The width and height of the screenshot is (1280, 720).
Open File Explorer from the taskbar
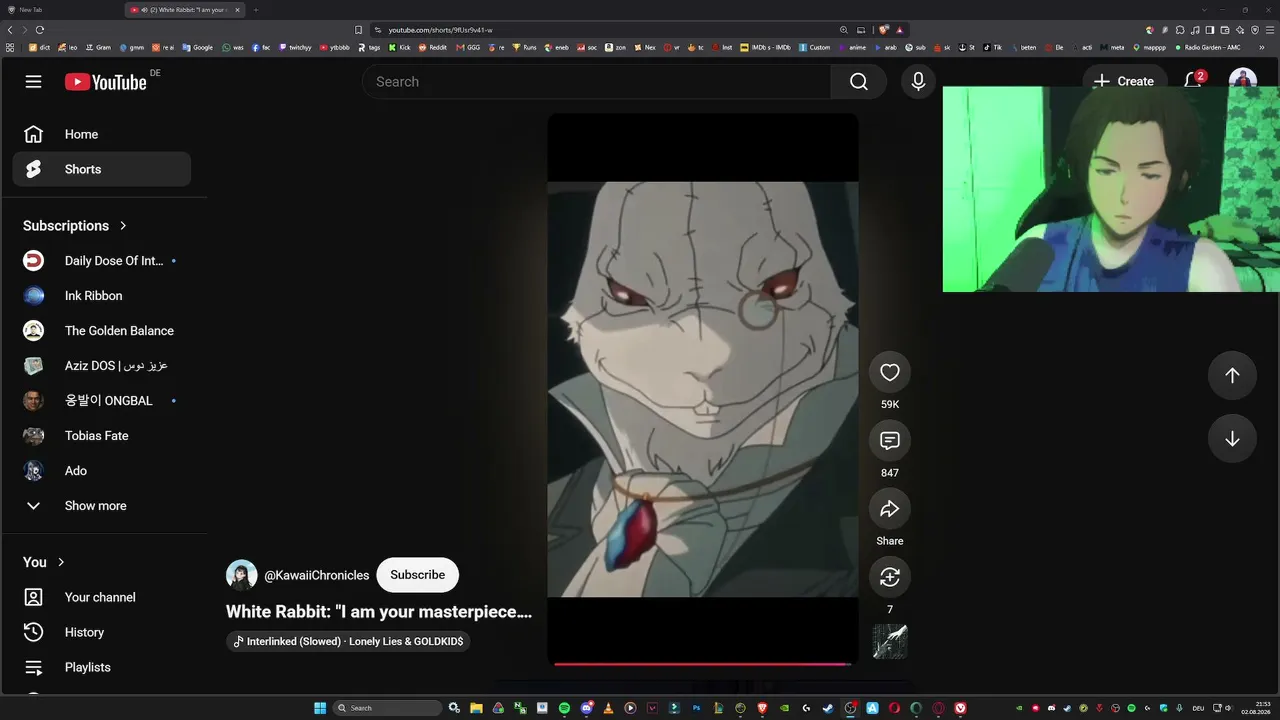point(476,708)
